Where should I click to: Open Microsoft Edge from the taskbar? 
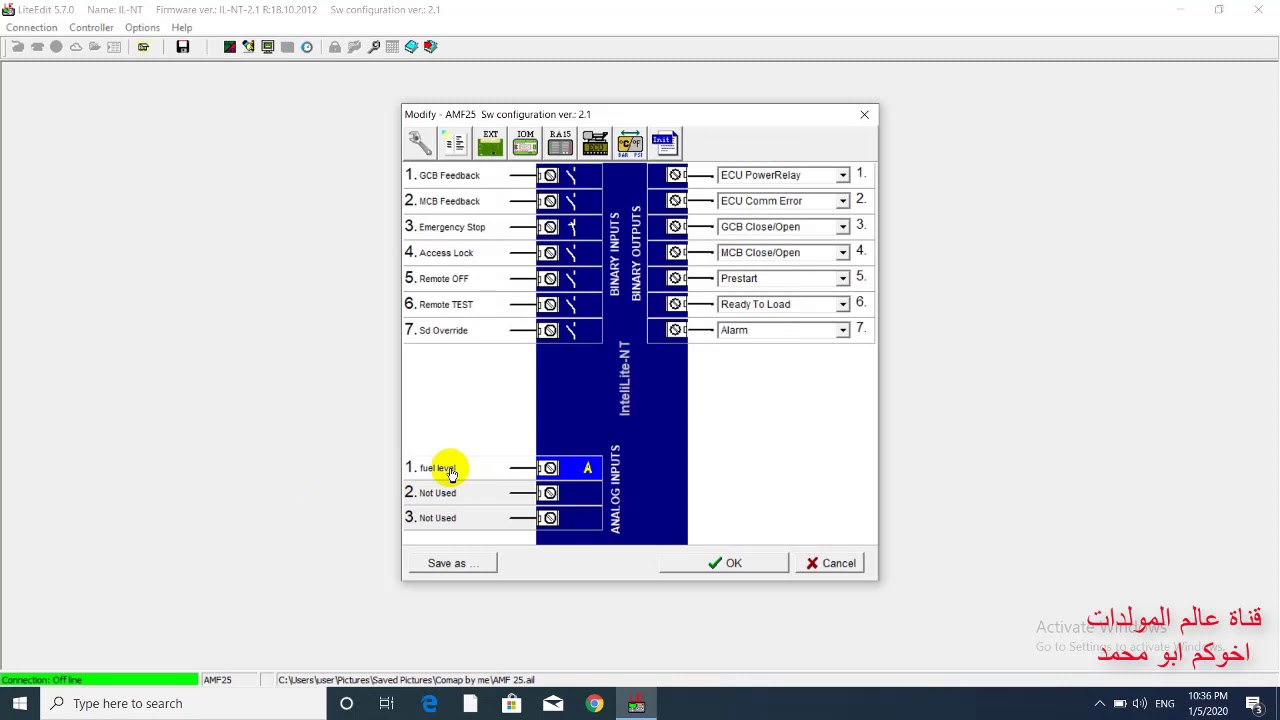(x=429, y=704)
